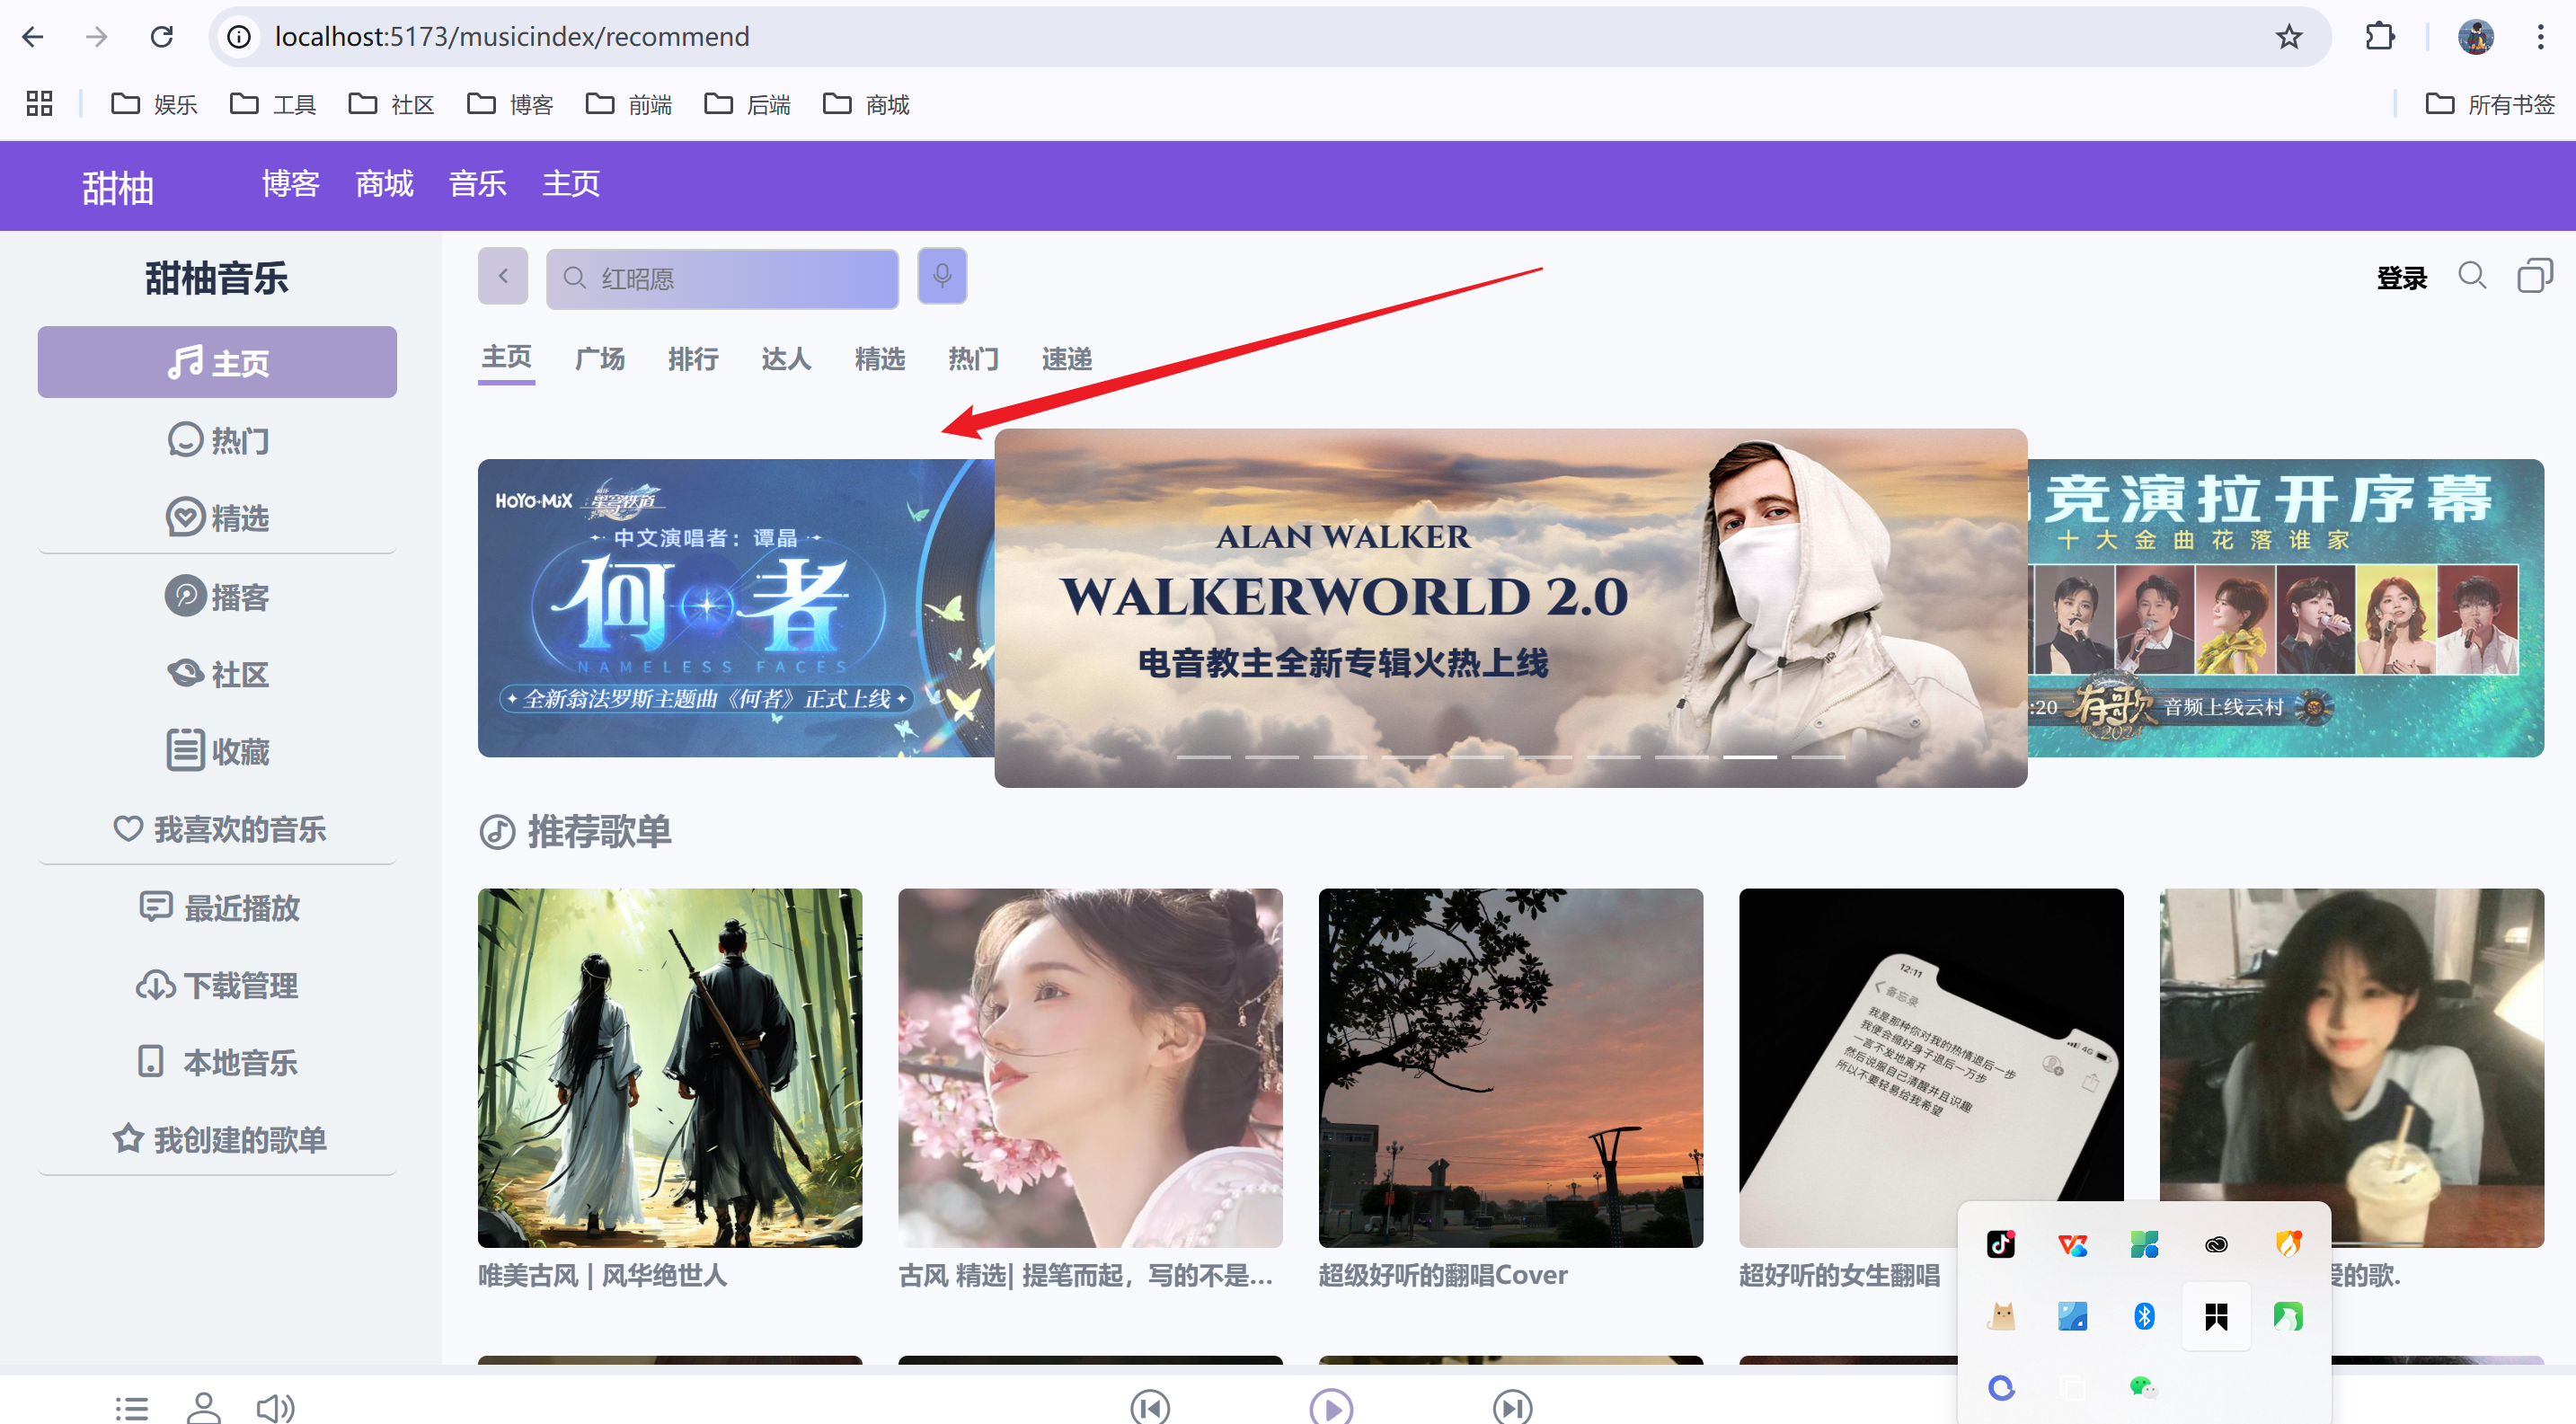Switch to the 广场 tab
This screenshot has width=2576, height=1424.
pyautogui.click(x=600, y=359)
